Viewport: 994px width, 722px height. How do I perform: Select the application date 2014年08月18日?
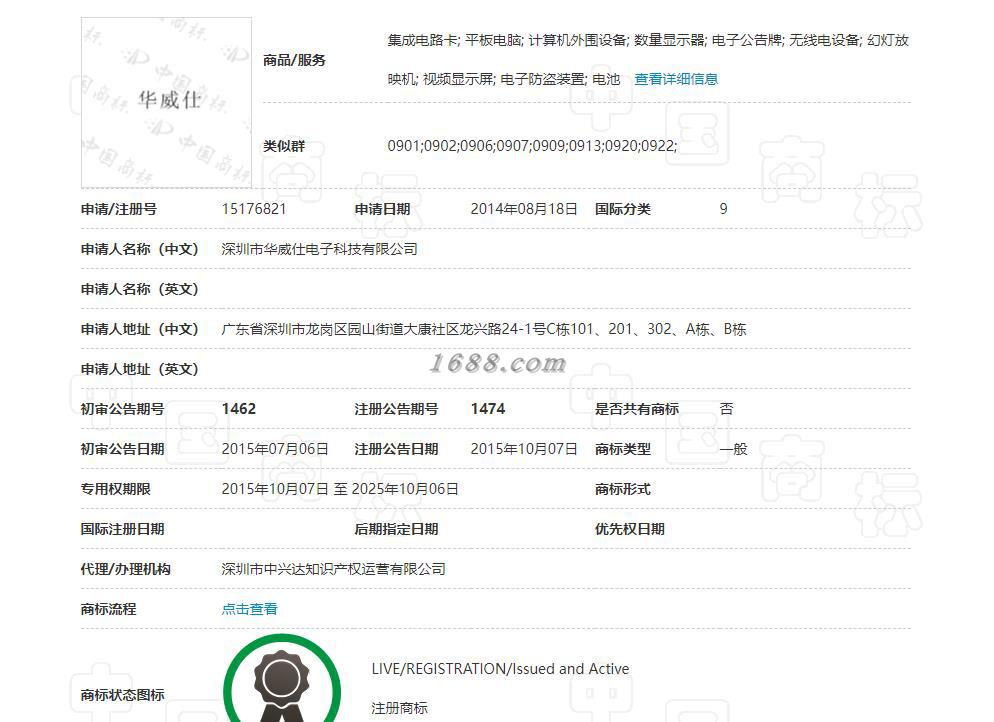pos(524,209)
